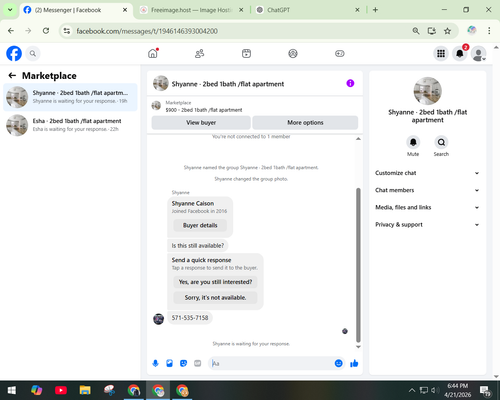Search in conversation using Search icon
500x400 pixels.
pyautogui.click(x=441, y=142)
